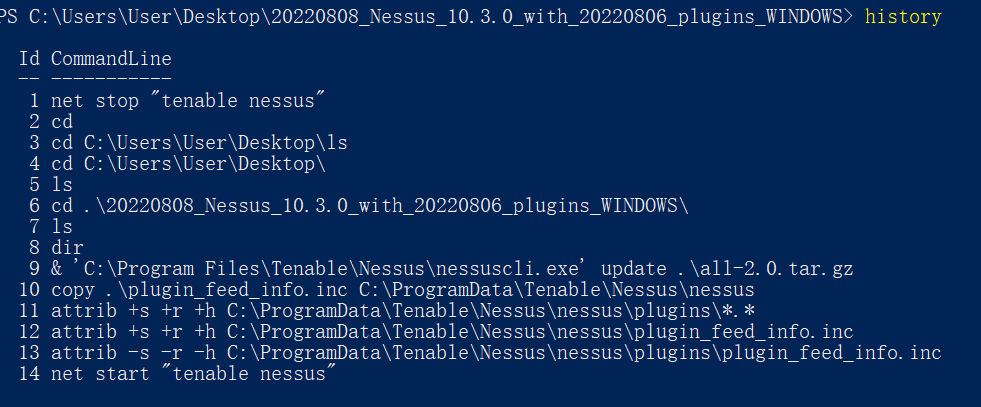Viewport: 981px width, 407px height.
Task: Click the cd 20220808_Nessus plugins WINDOWS entry
Action: pyautogui.click(x=370, y=206)
